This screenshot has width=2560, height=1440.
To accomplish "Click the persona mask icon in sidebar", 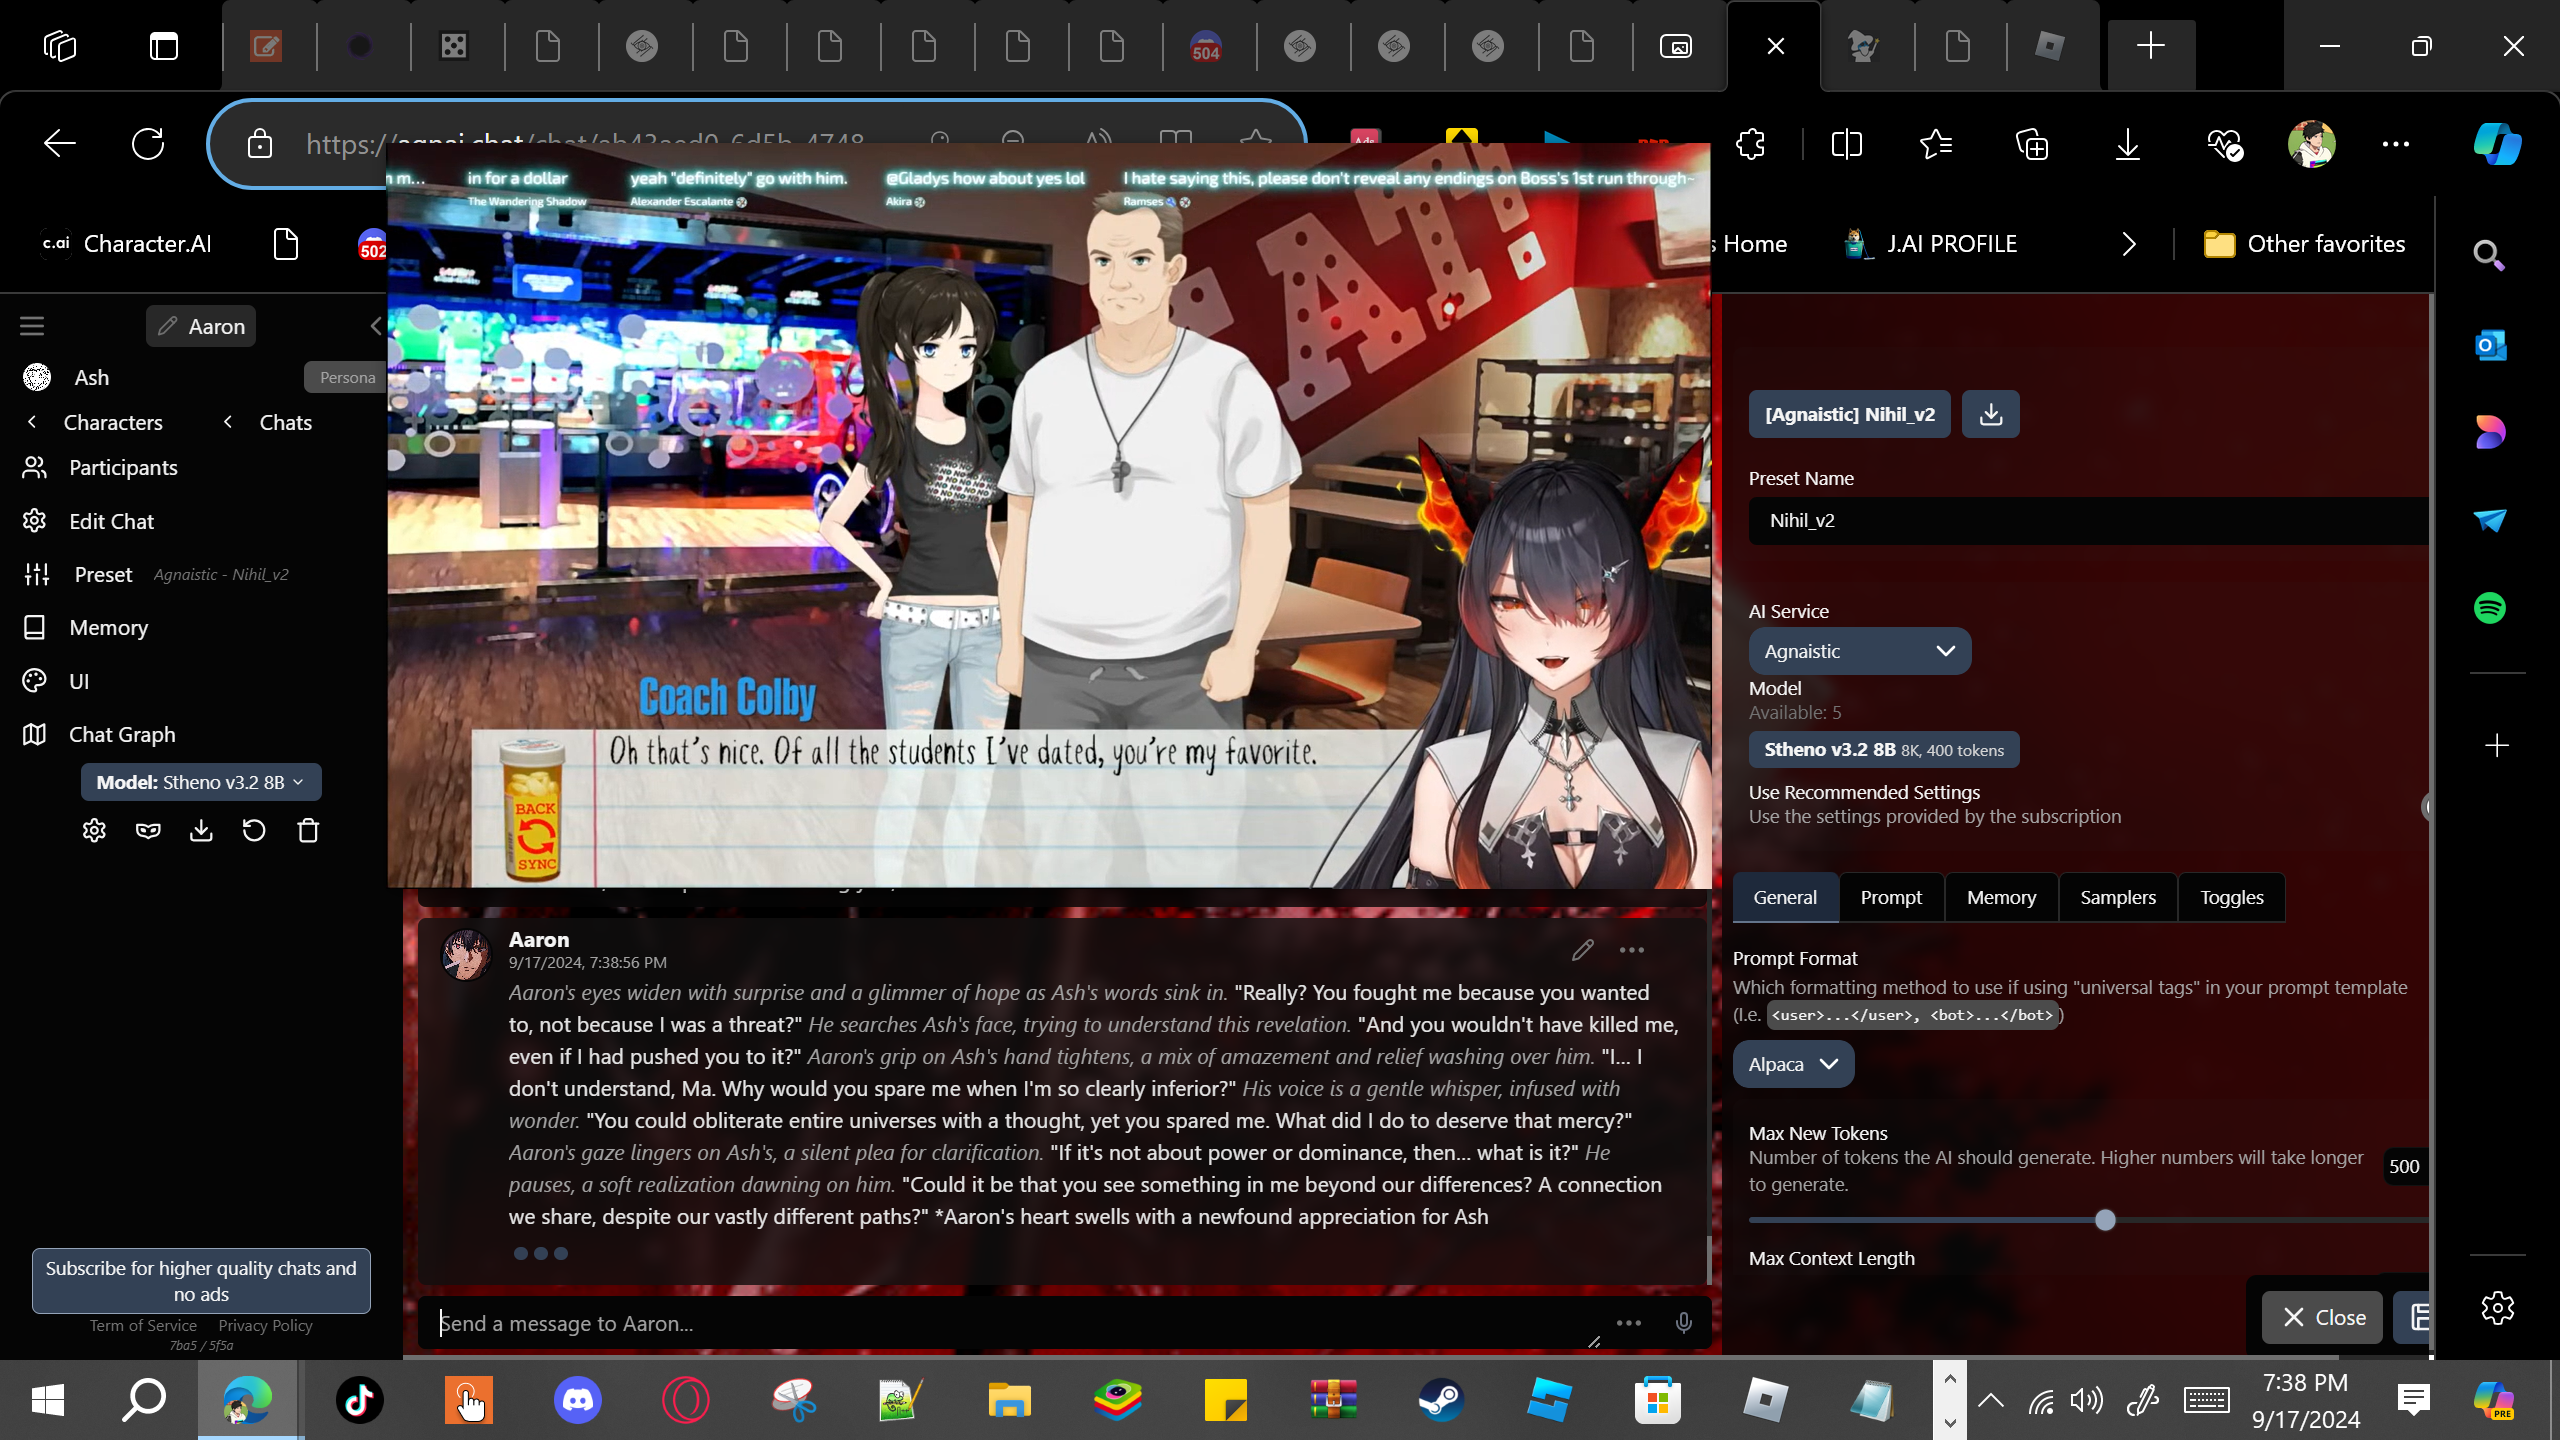I will 148,831.
